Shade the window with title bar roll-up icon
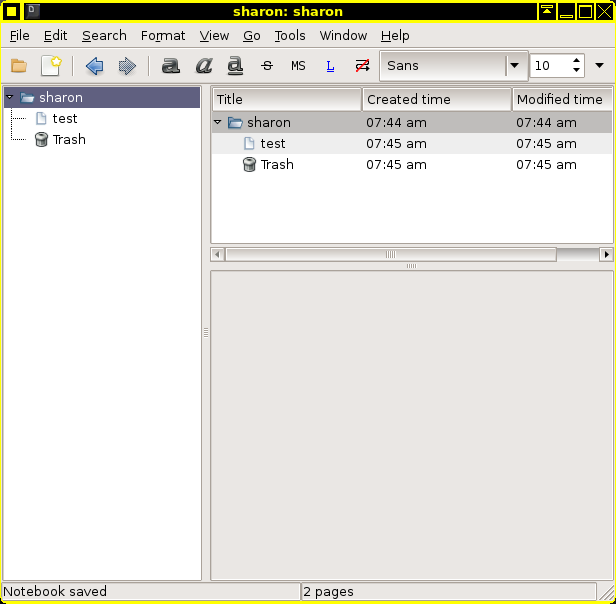This screenshot has width=616, height=604. tap(546, 11)
